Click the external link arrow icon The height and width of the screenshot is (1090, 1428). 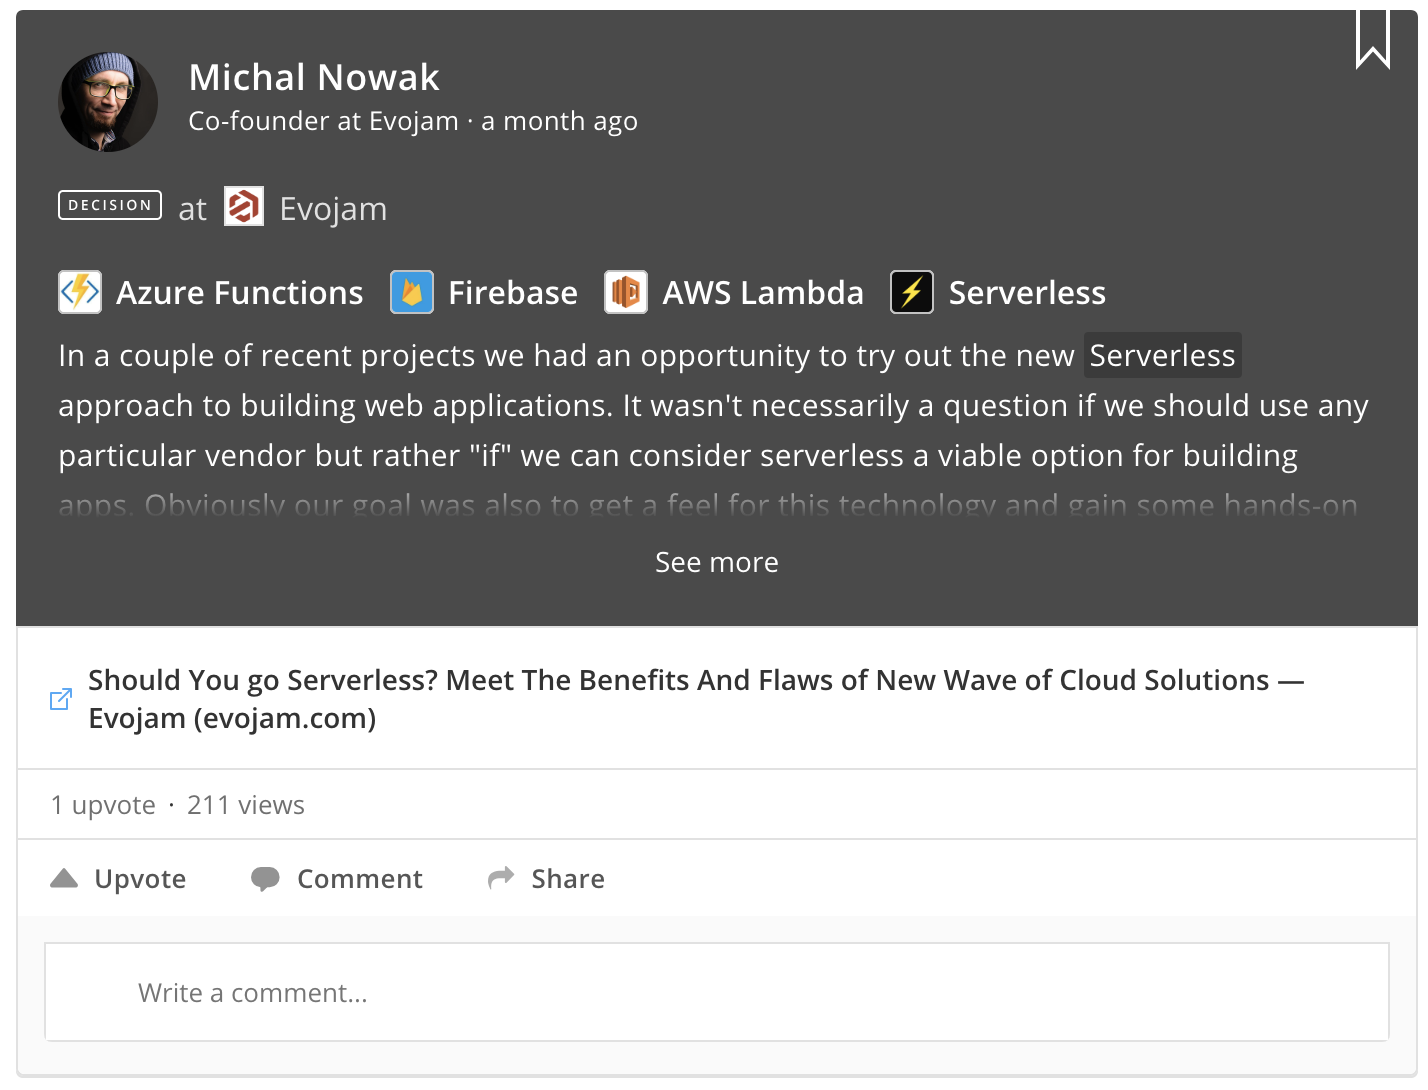61,699
